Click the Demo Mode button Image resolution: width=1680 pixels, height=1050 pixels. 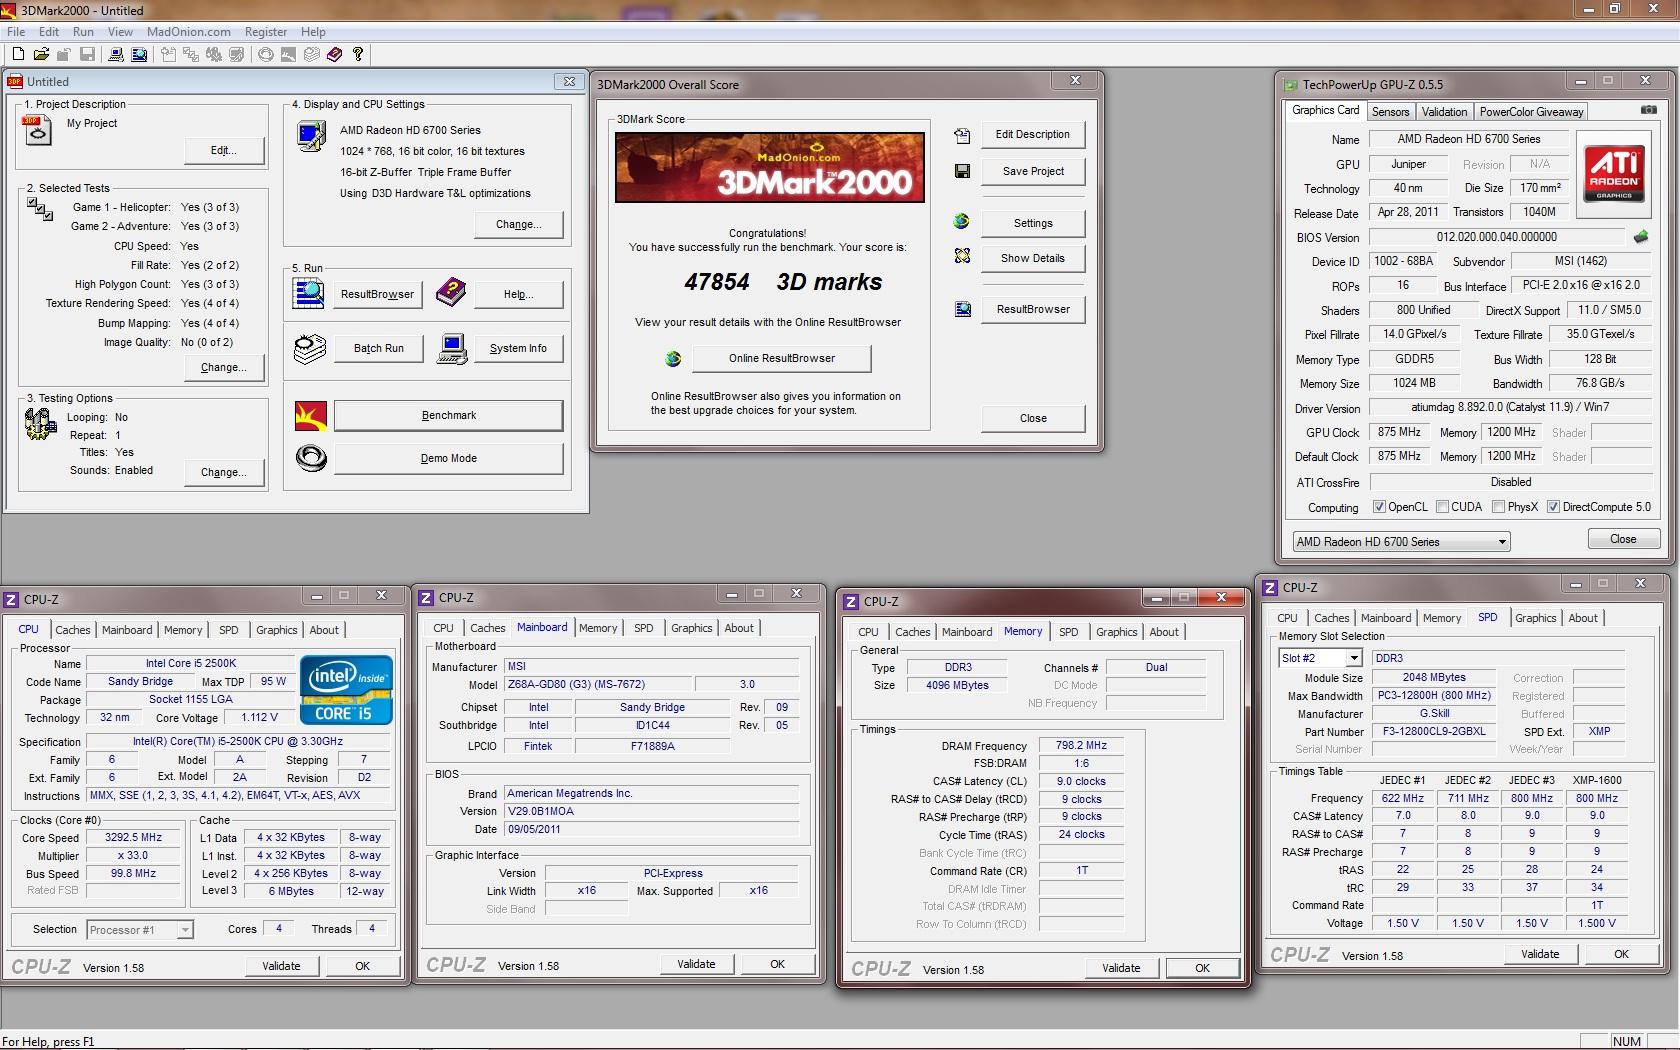click(449, 458)
